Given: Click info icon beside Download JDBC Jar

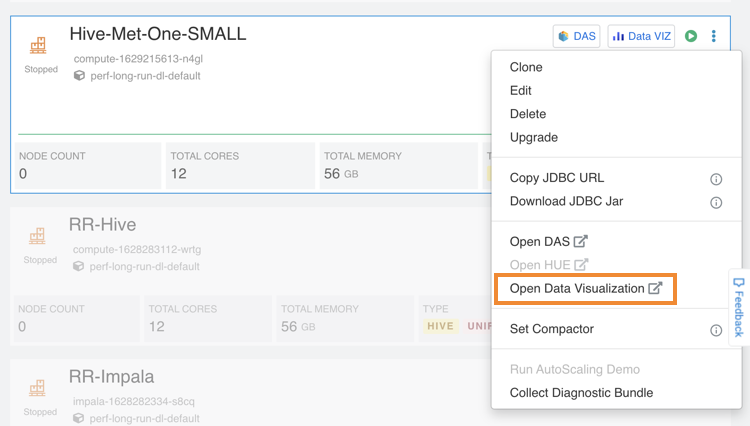Looking at the screenshot, I should (x=716, y=202).
